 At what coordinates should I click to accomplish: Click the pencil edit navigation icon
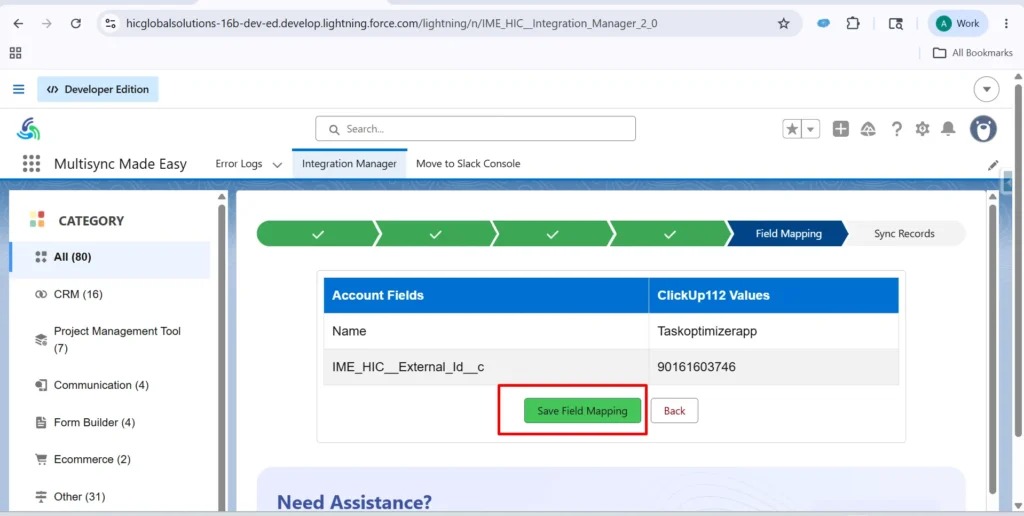(993, 165)
